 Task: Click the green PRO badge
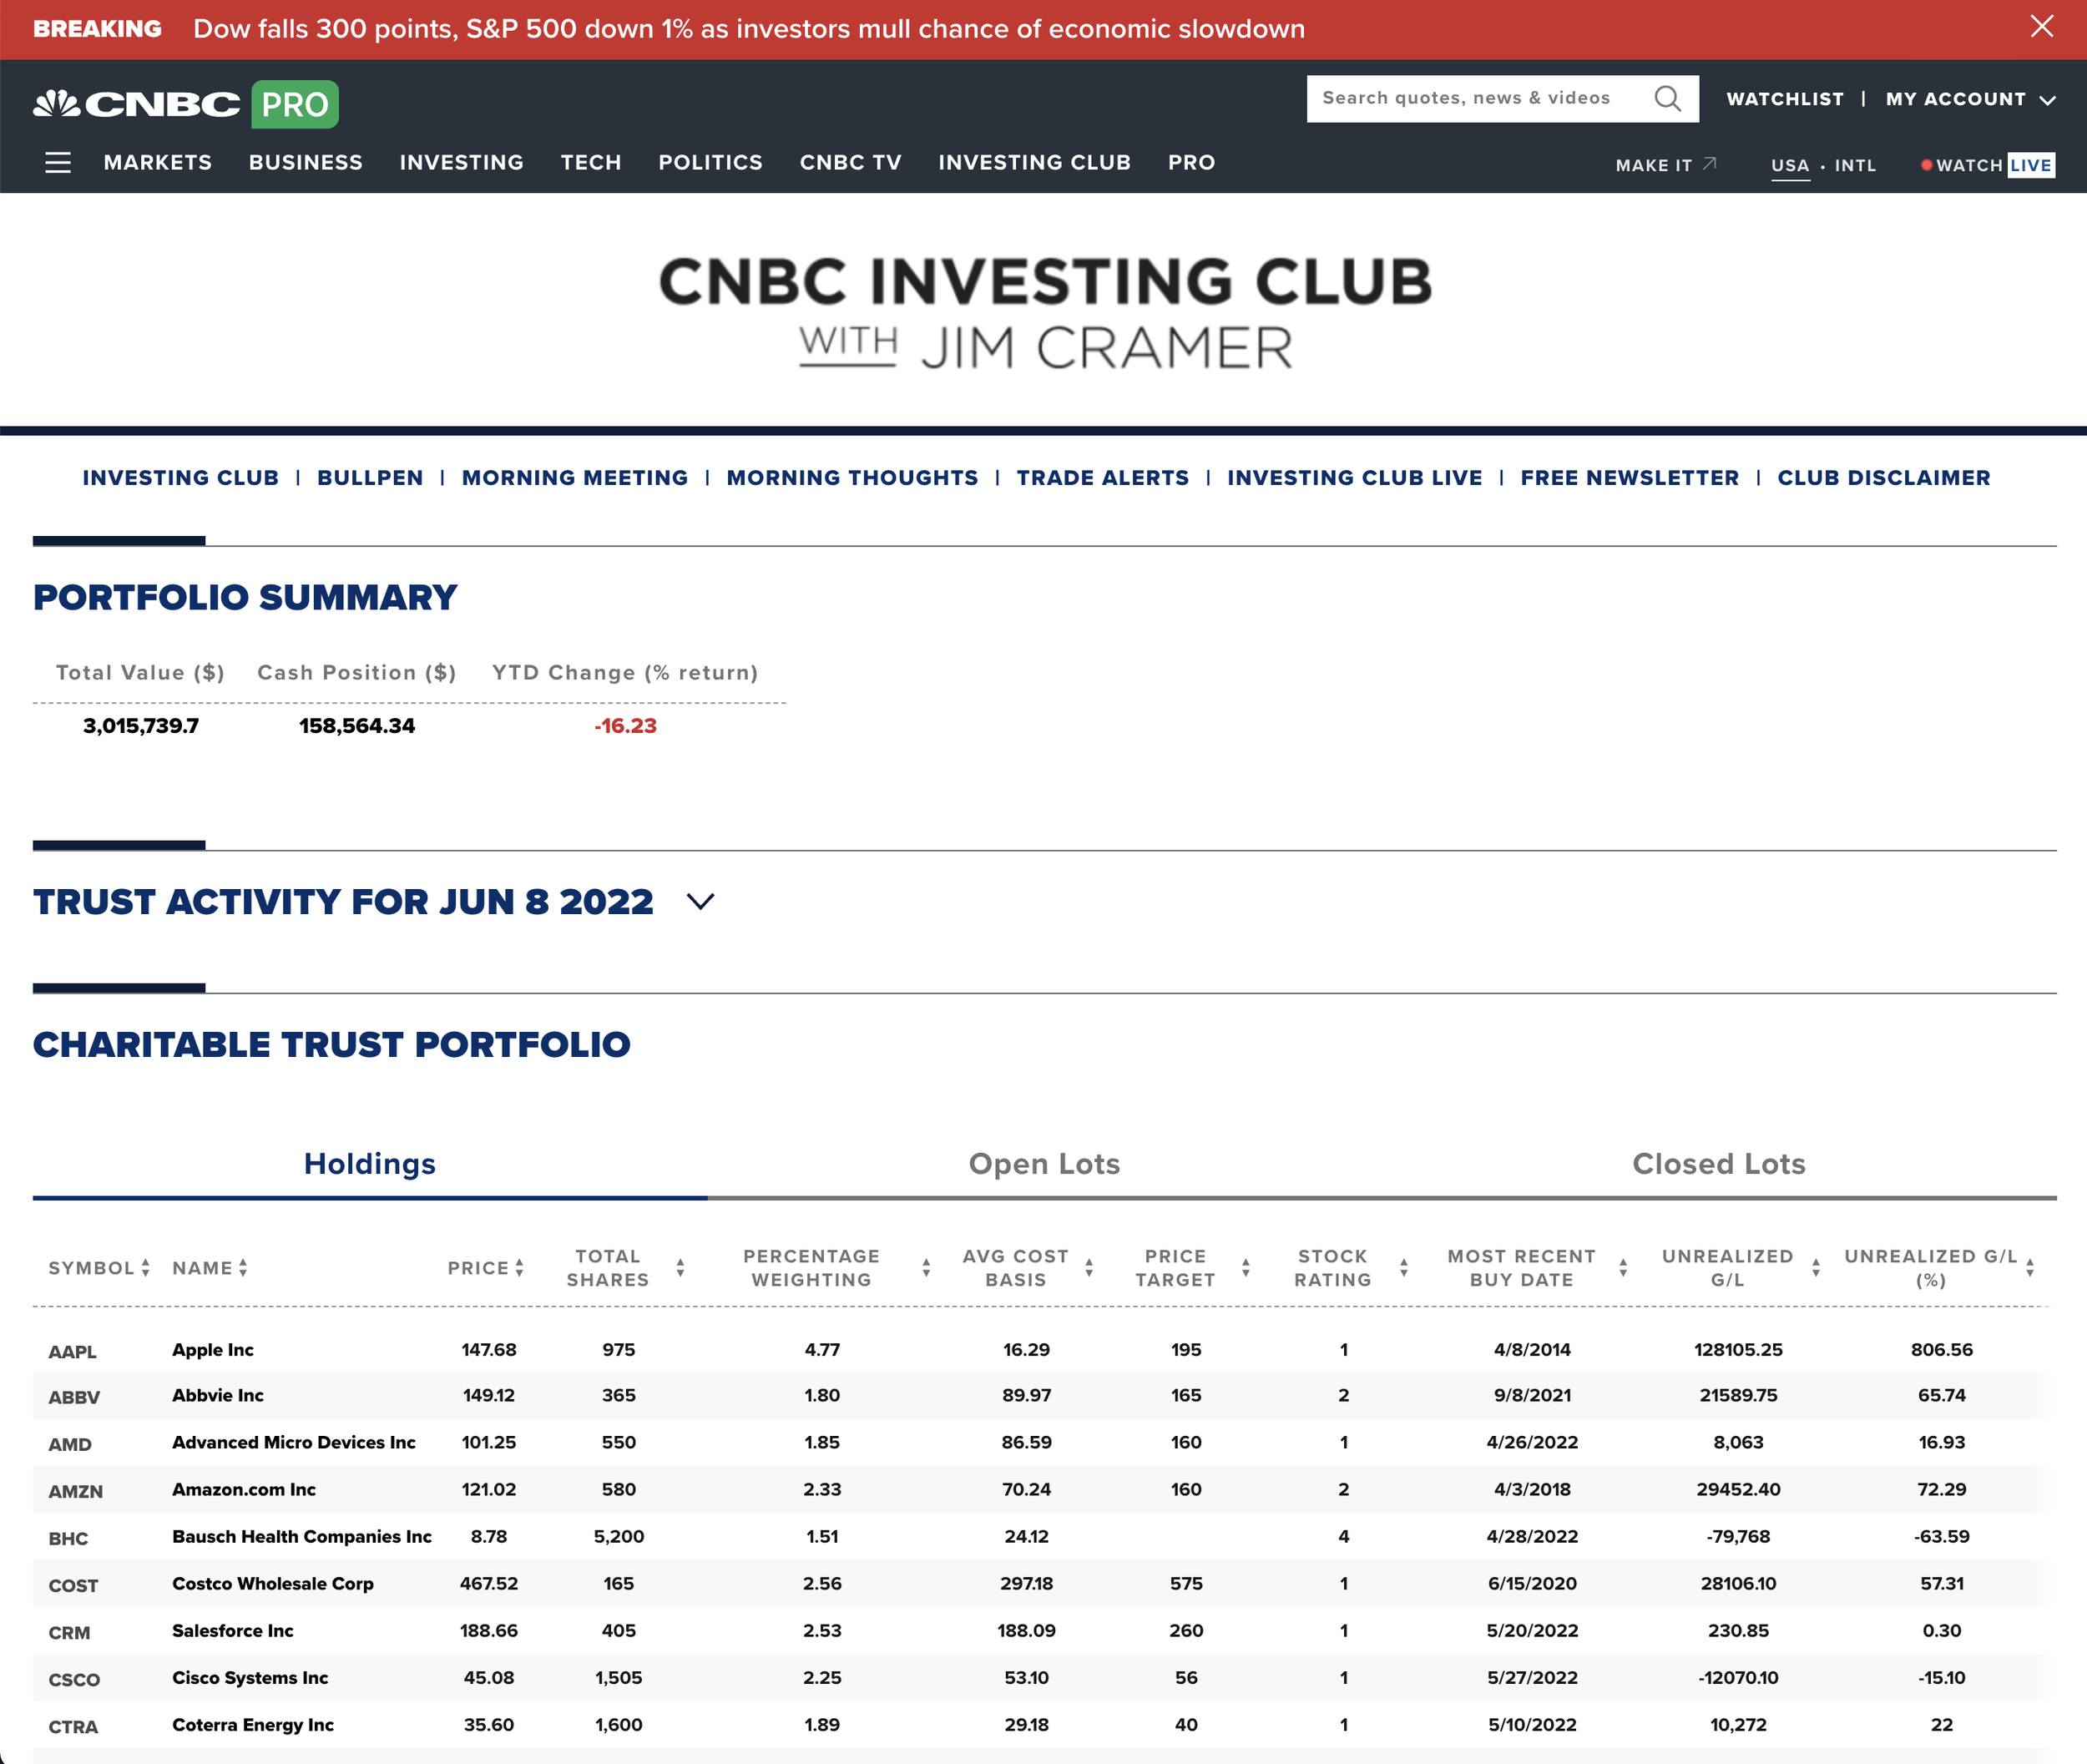(x=295, y=104)
